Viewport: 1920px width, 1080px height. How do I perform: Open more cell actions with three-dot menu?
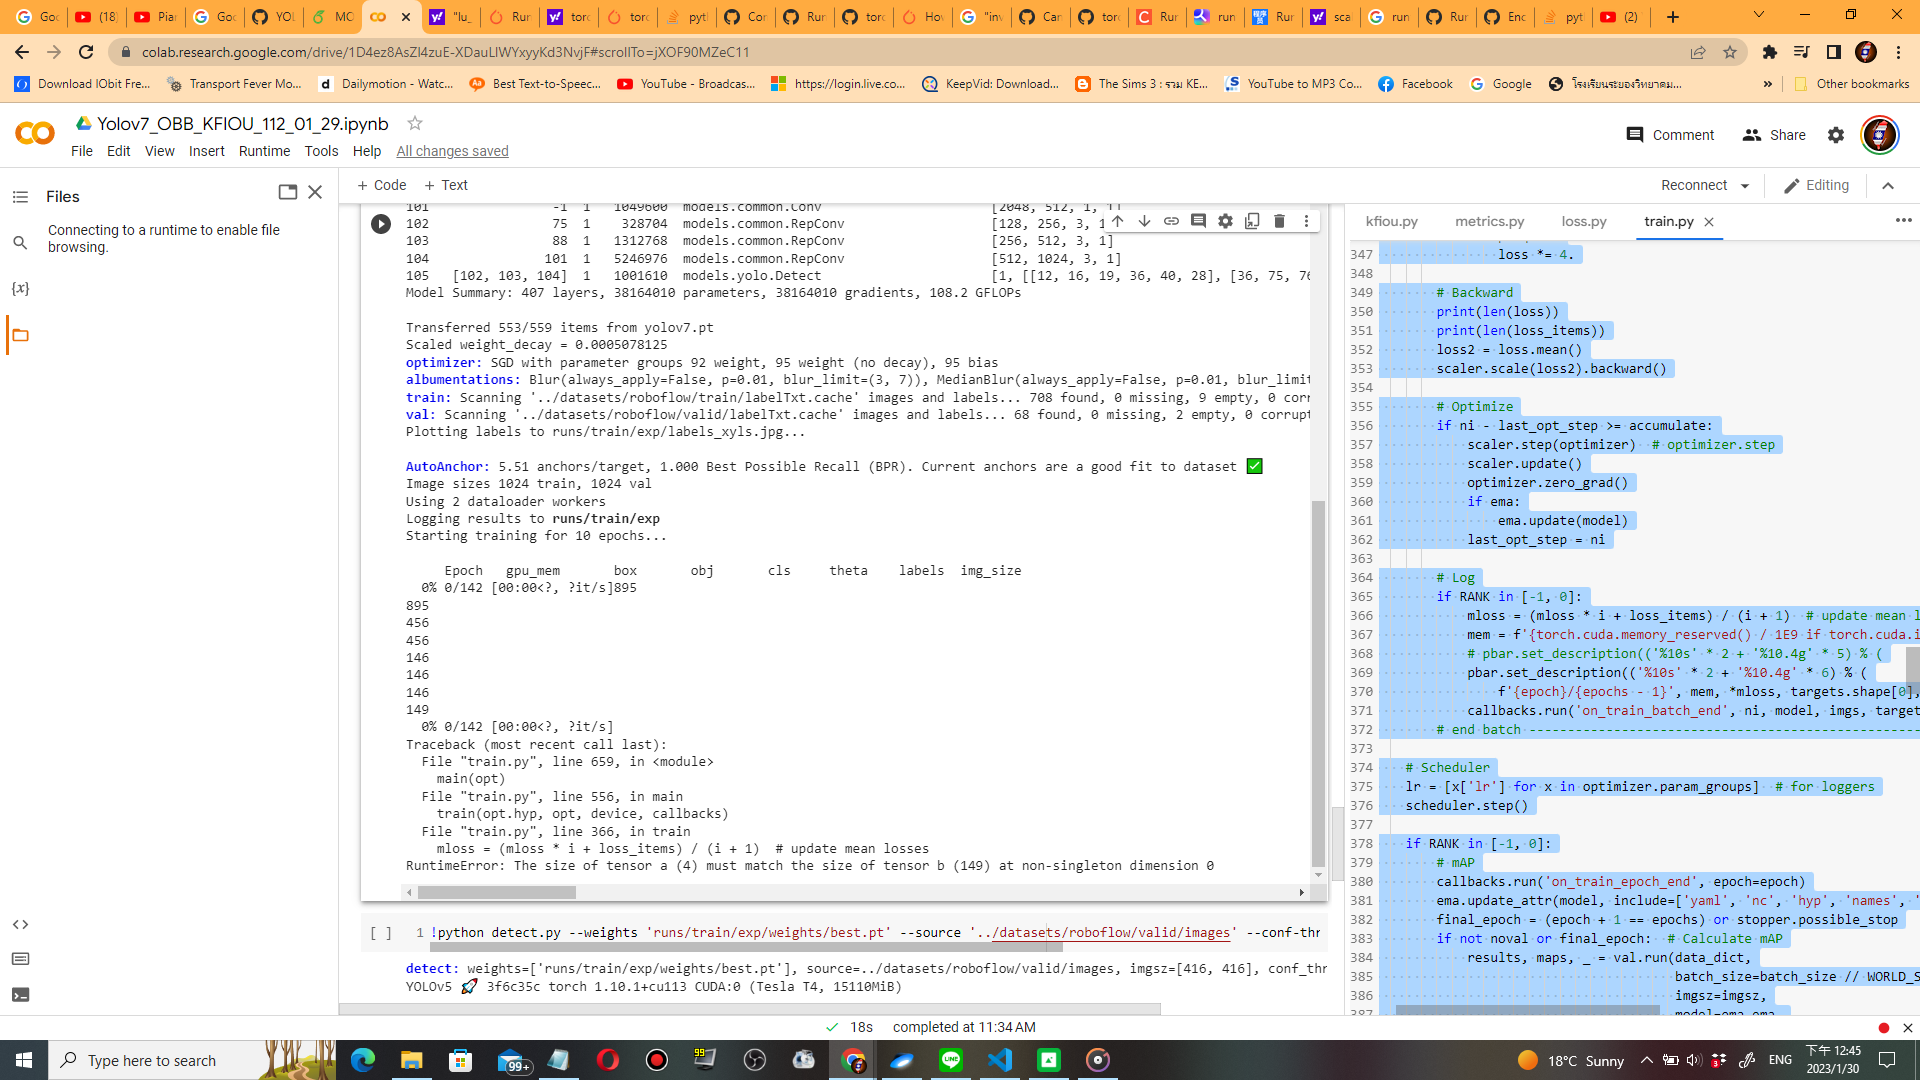click(1307, 220)
